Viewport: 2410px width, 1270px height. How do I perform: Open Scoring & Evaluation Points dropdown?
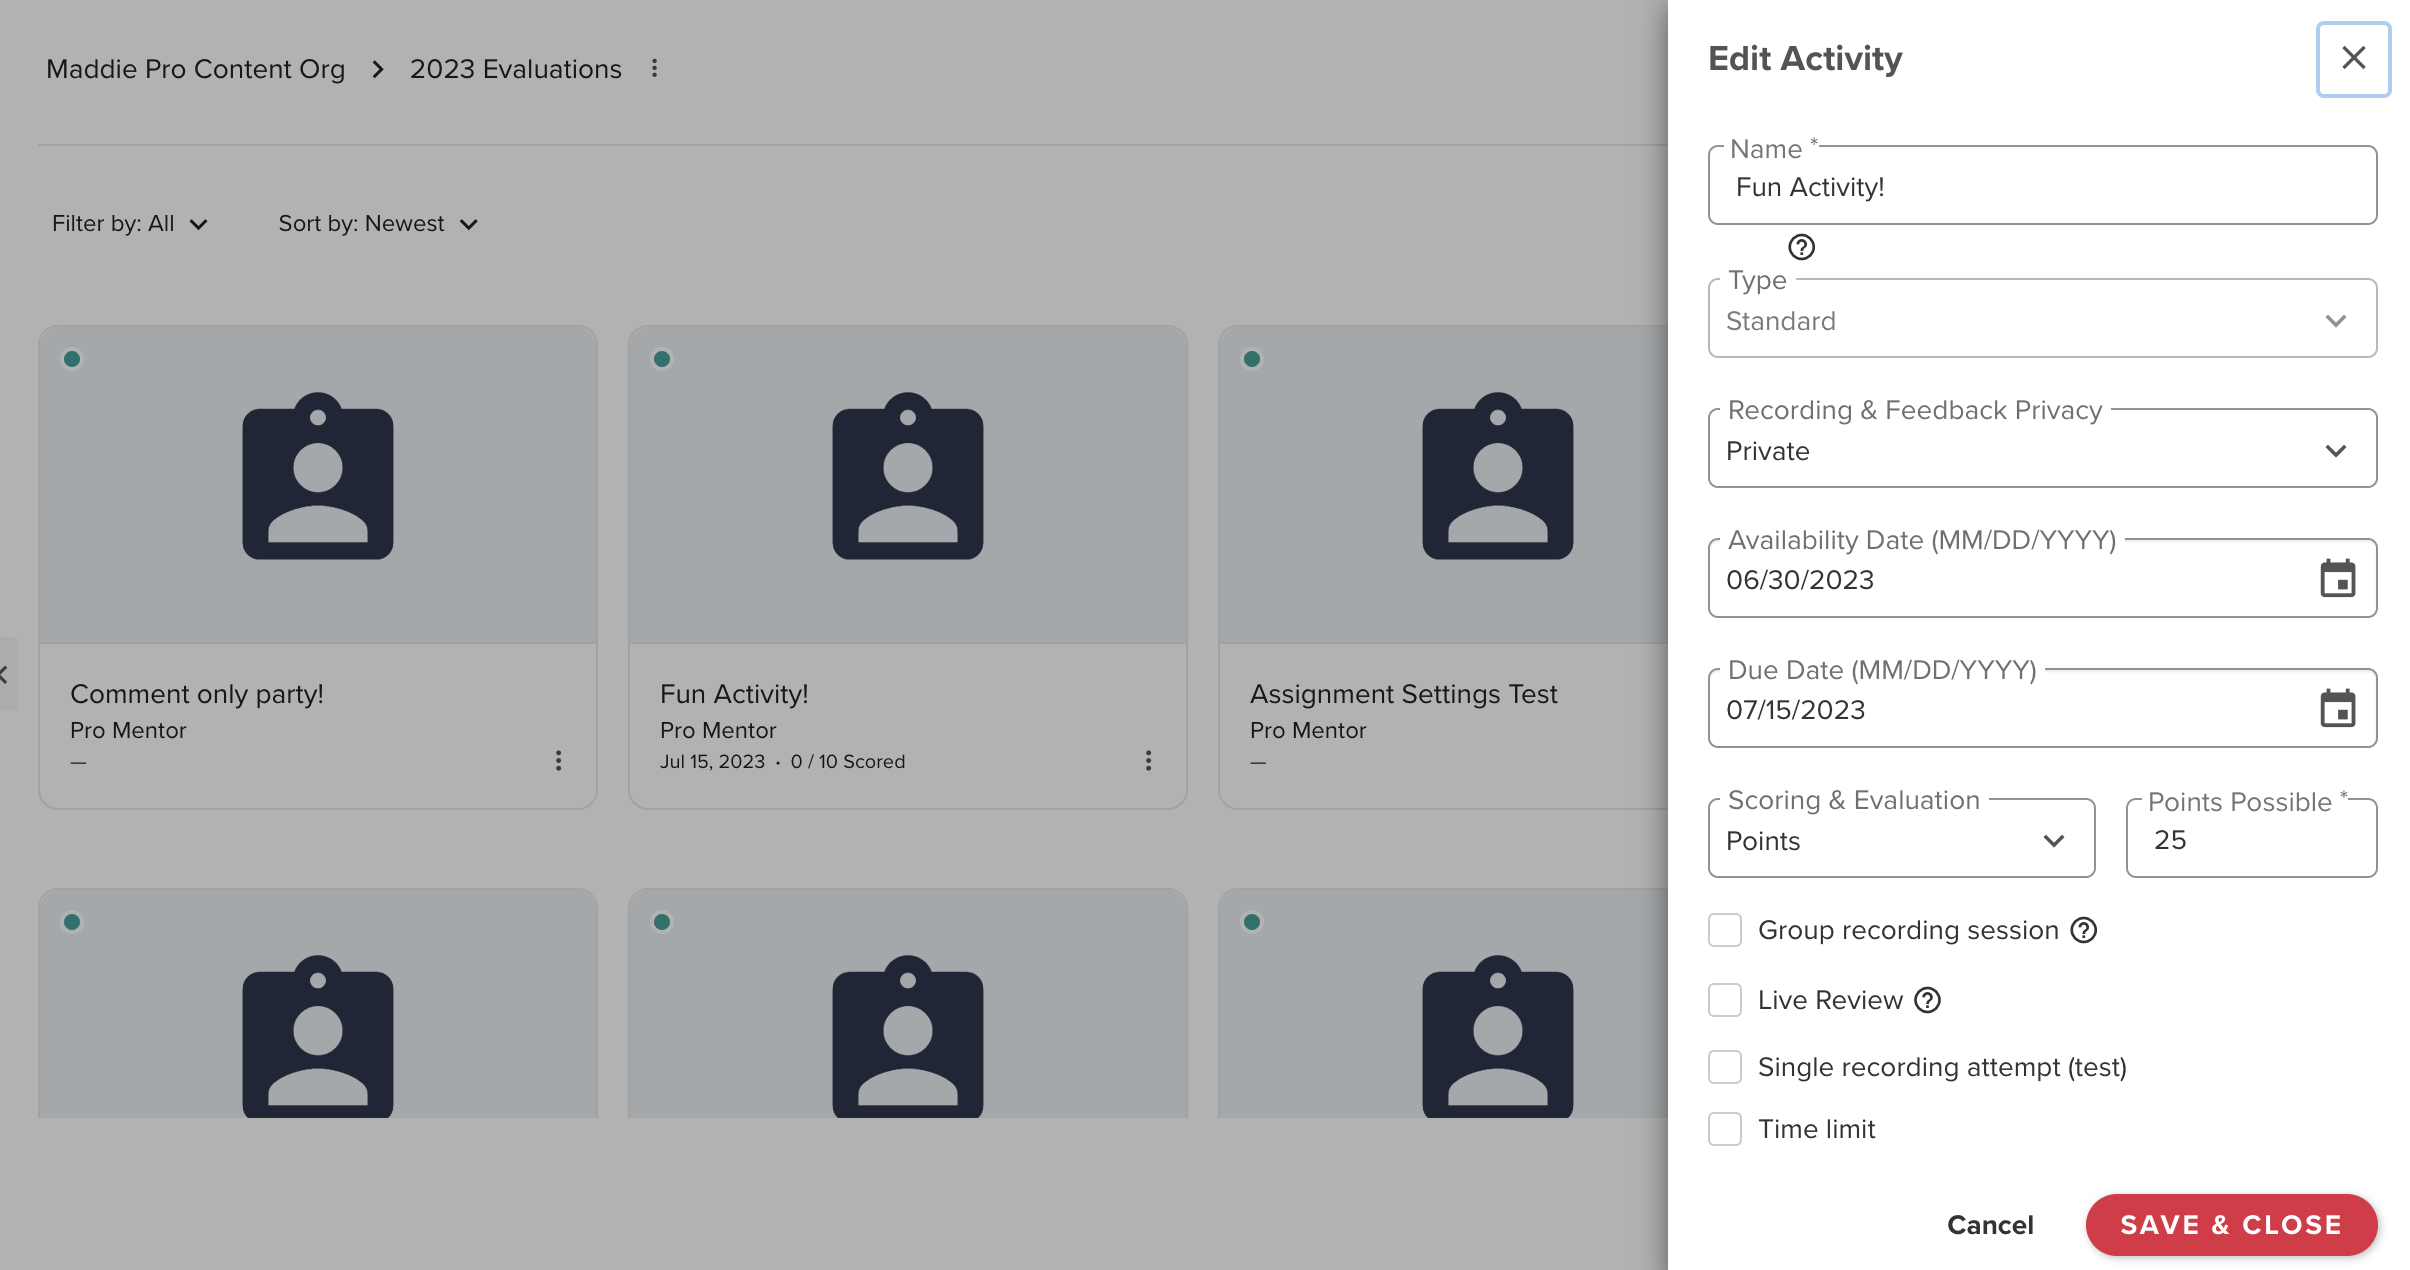(x=1901, y=839)
